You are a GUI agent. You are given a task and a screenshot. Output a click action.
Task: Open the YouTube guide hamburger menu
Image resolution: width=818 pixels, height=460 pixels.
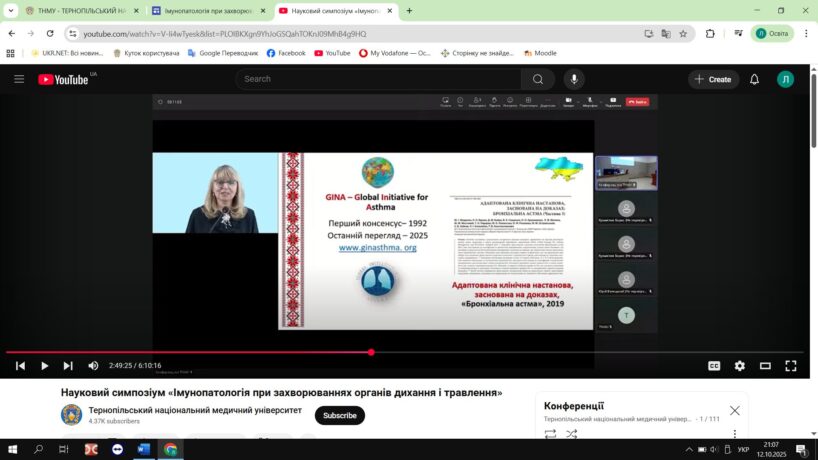pos(19,79)
